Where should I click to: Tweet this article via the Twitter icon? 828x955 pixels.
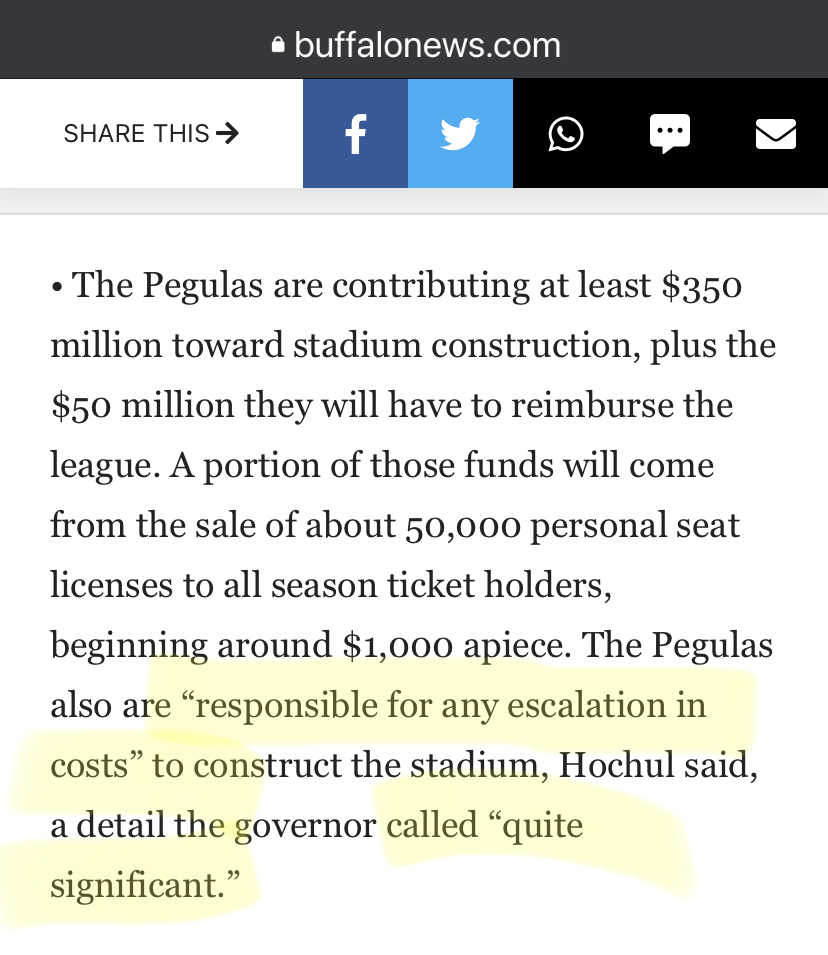click(460, 133)
